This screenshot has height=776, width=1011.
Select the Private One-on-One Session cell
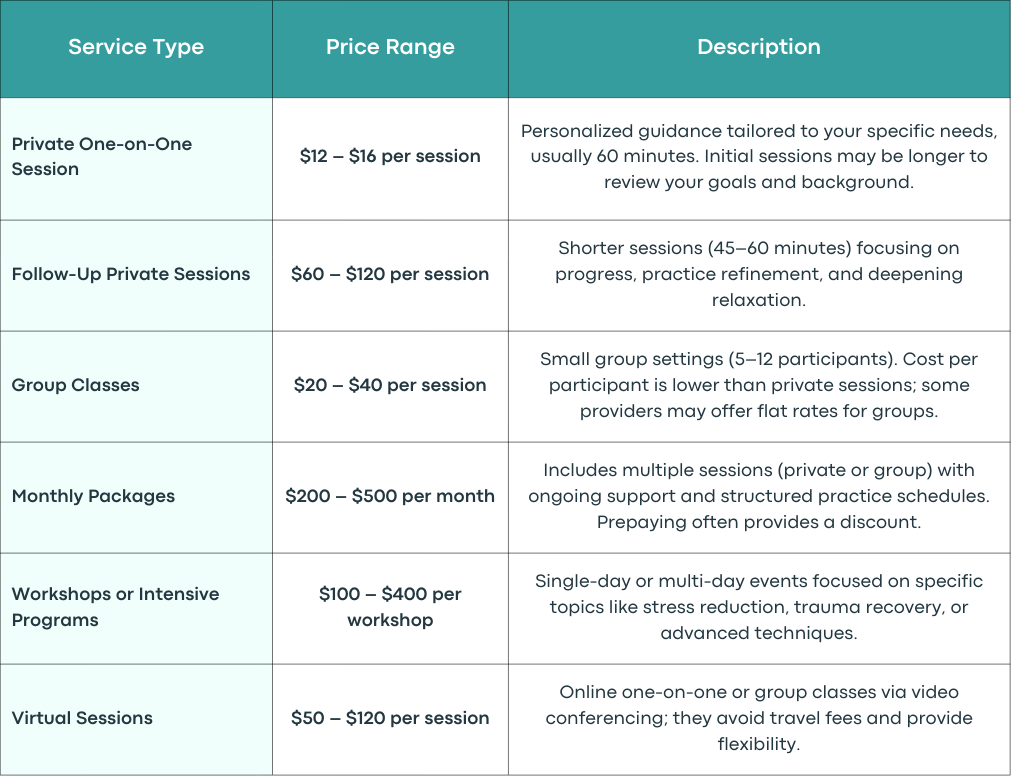click(x=136, y=159)
